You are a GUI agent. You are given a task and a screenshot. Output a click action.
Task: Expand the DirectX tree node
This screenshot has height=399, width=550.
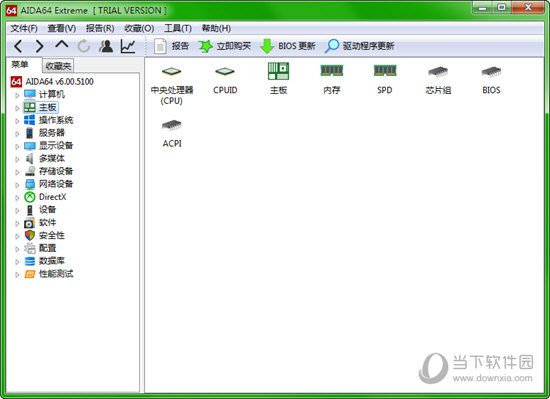click(x=17, y=198)
